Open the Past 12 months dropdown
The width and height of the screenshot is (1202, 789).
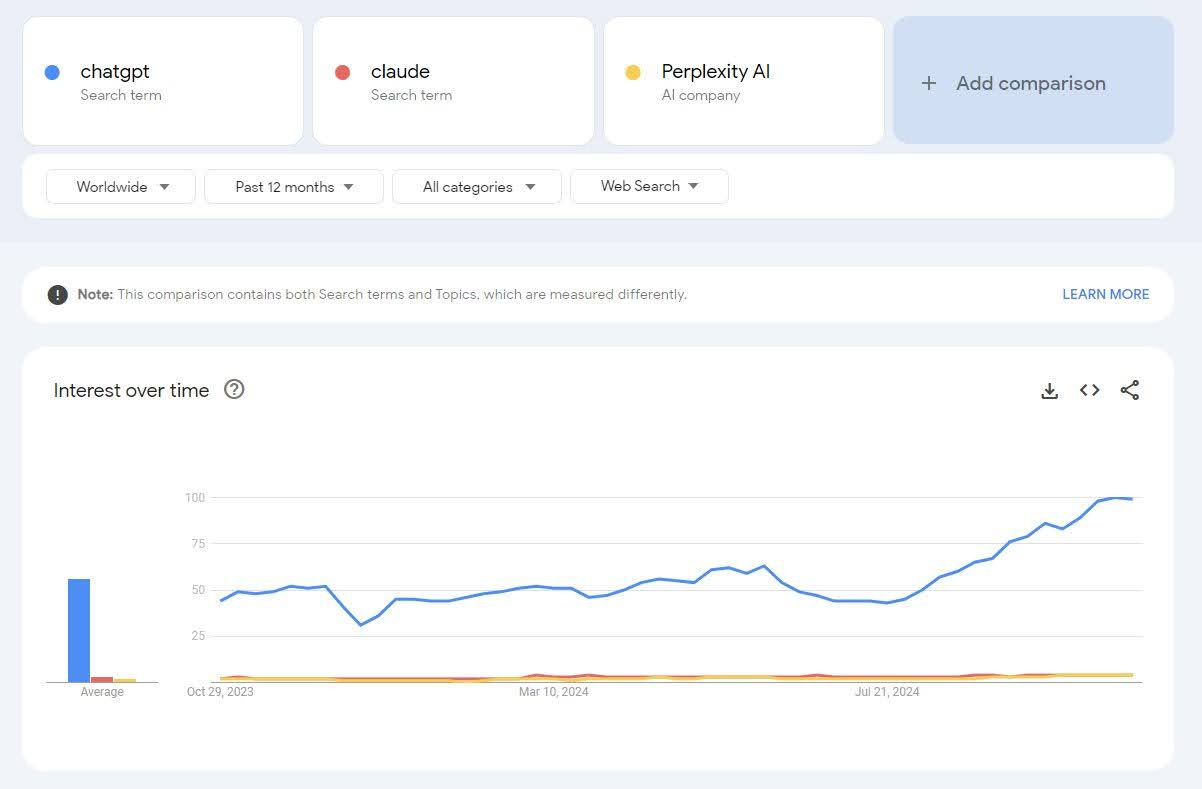pos(294,187)
